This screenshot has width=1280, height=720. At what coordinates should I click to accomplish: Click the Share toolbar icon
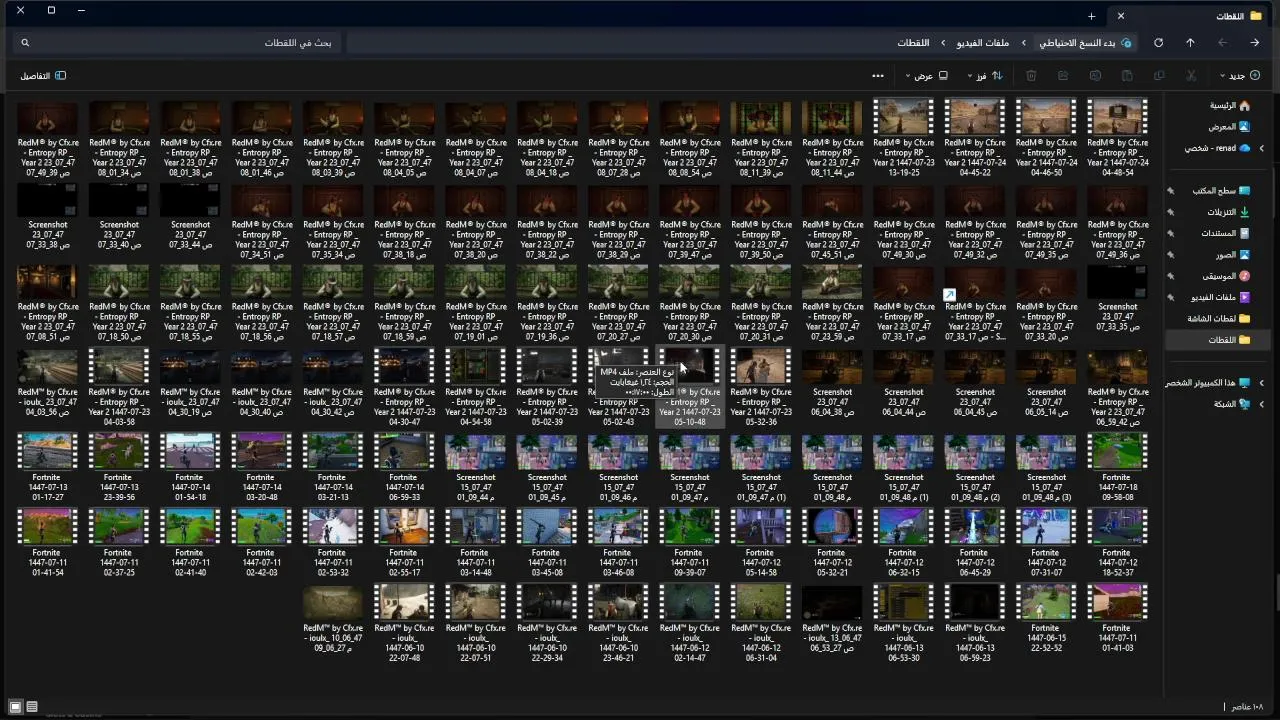[1063, 76]
